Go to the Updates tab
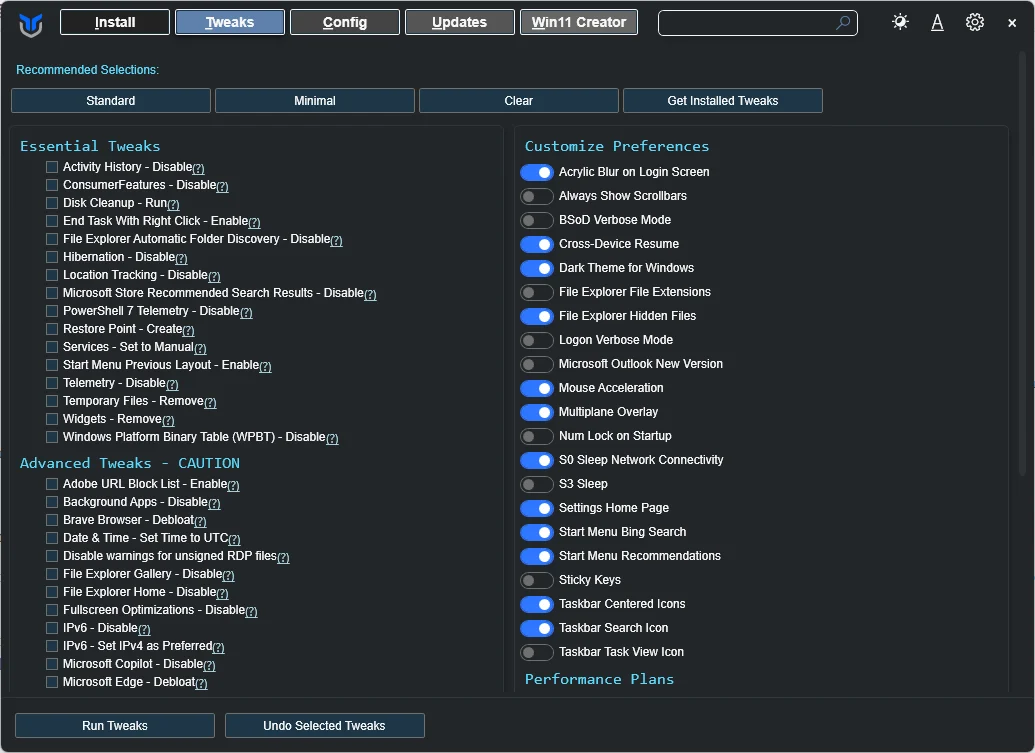The height and width of the screenshot is (753, 1035). (459, 22)
